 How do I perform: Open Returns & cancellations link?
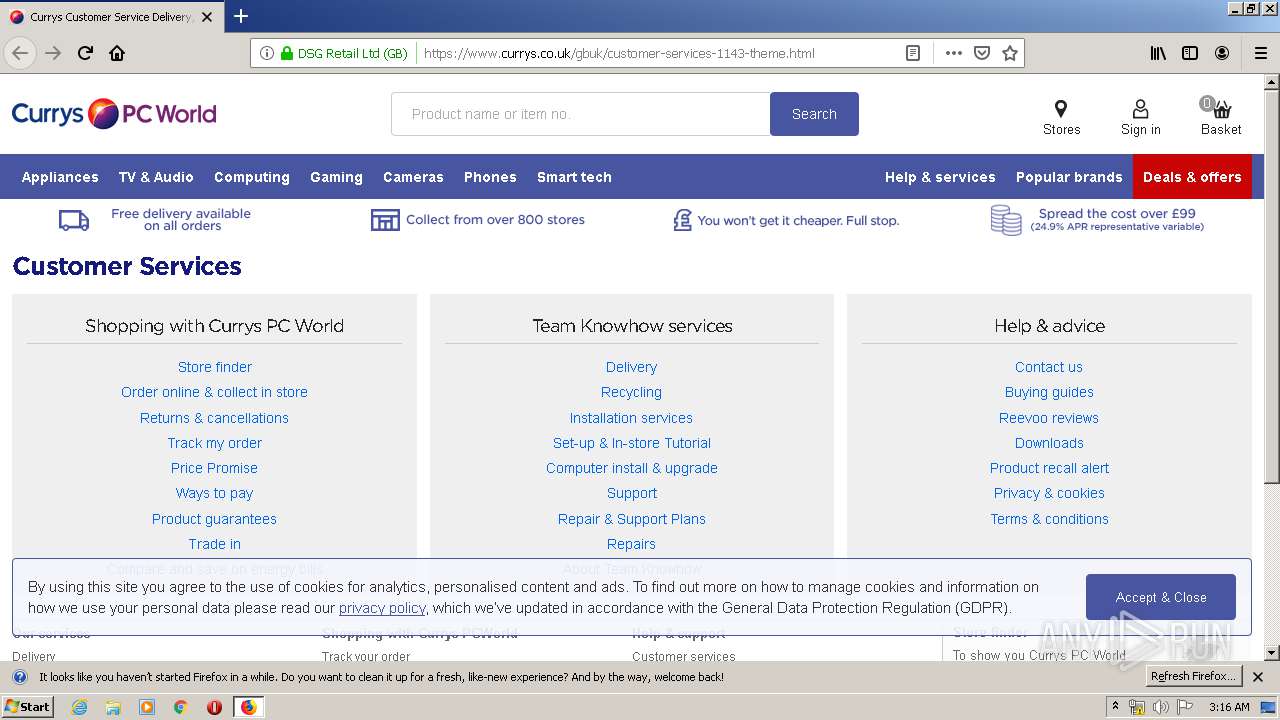coord(214,418)
